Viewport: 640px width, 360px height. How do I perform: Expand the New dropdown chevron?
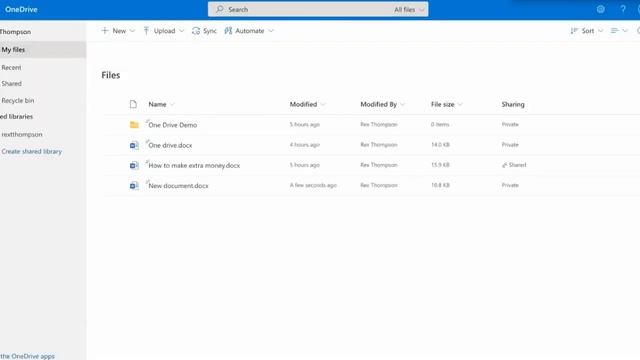pyautogui.click(x=132, y=31)
